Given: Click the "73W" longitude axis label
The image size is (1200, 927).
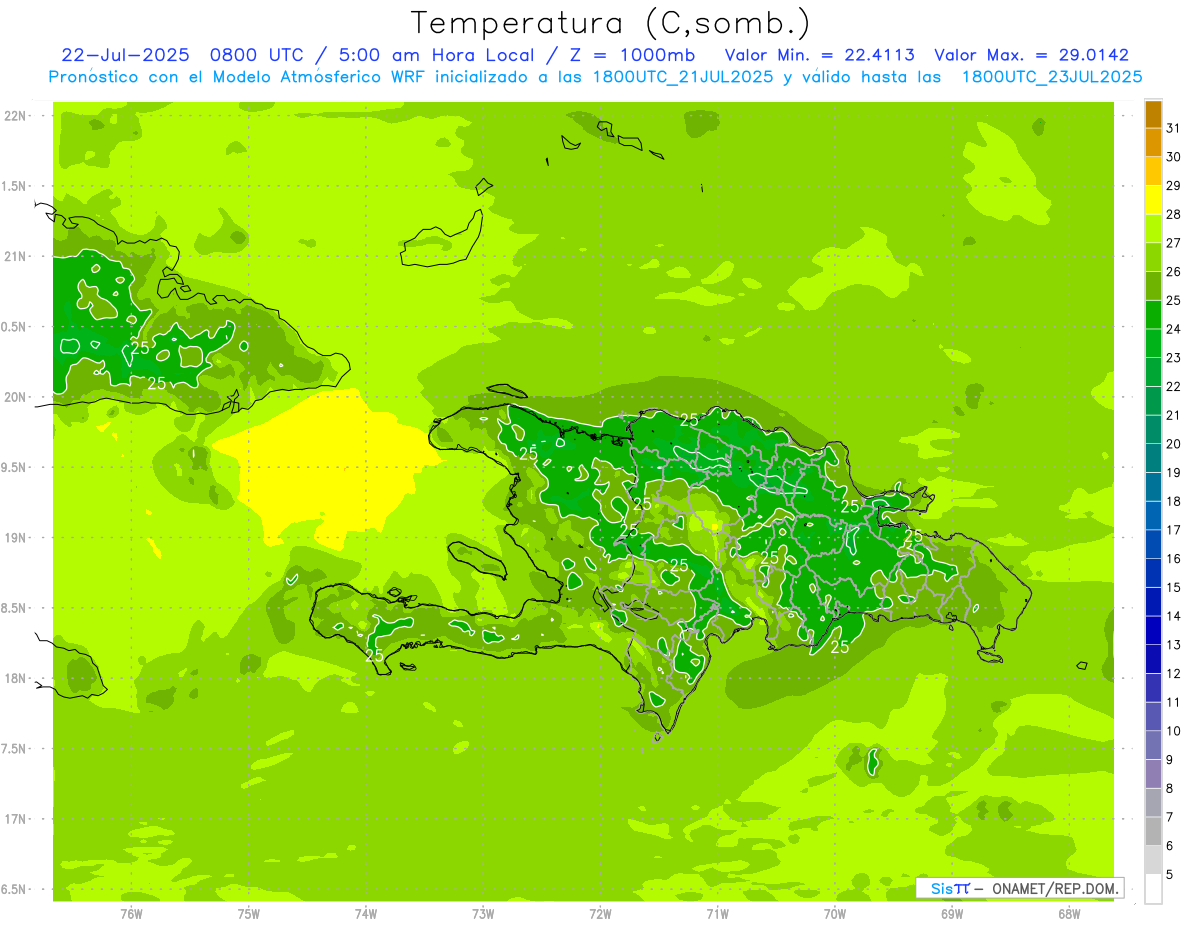Looking at the screenshot, I should 483,914.
